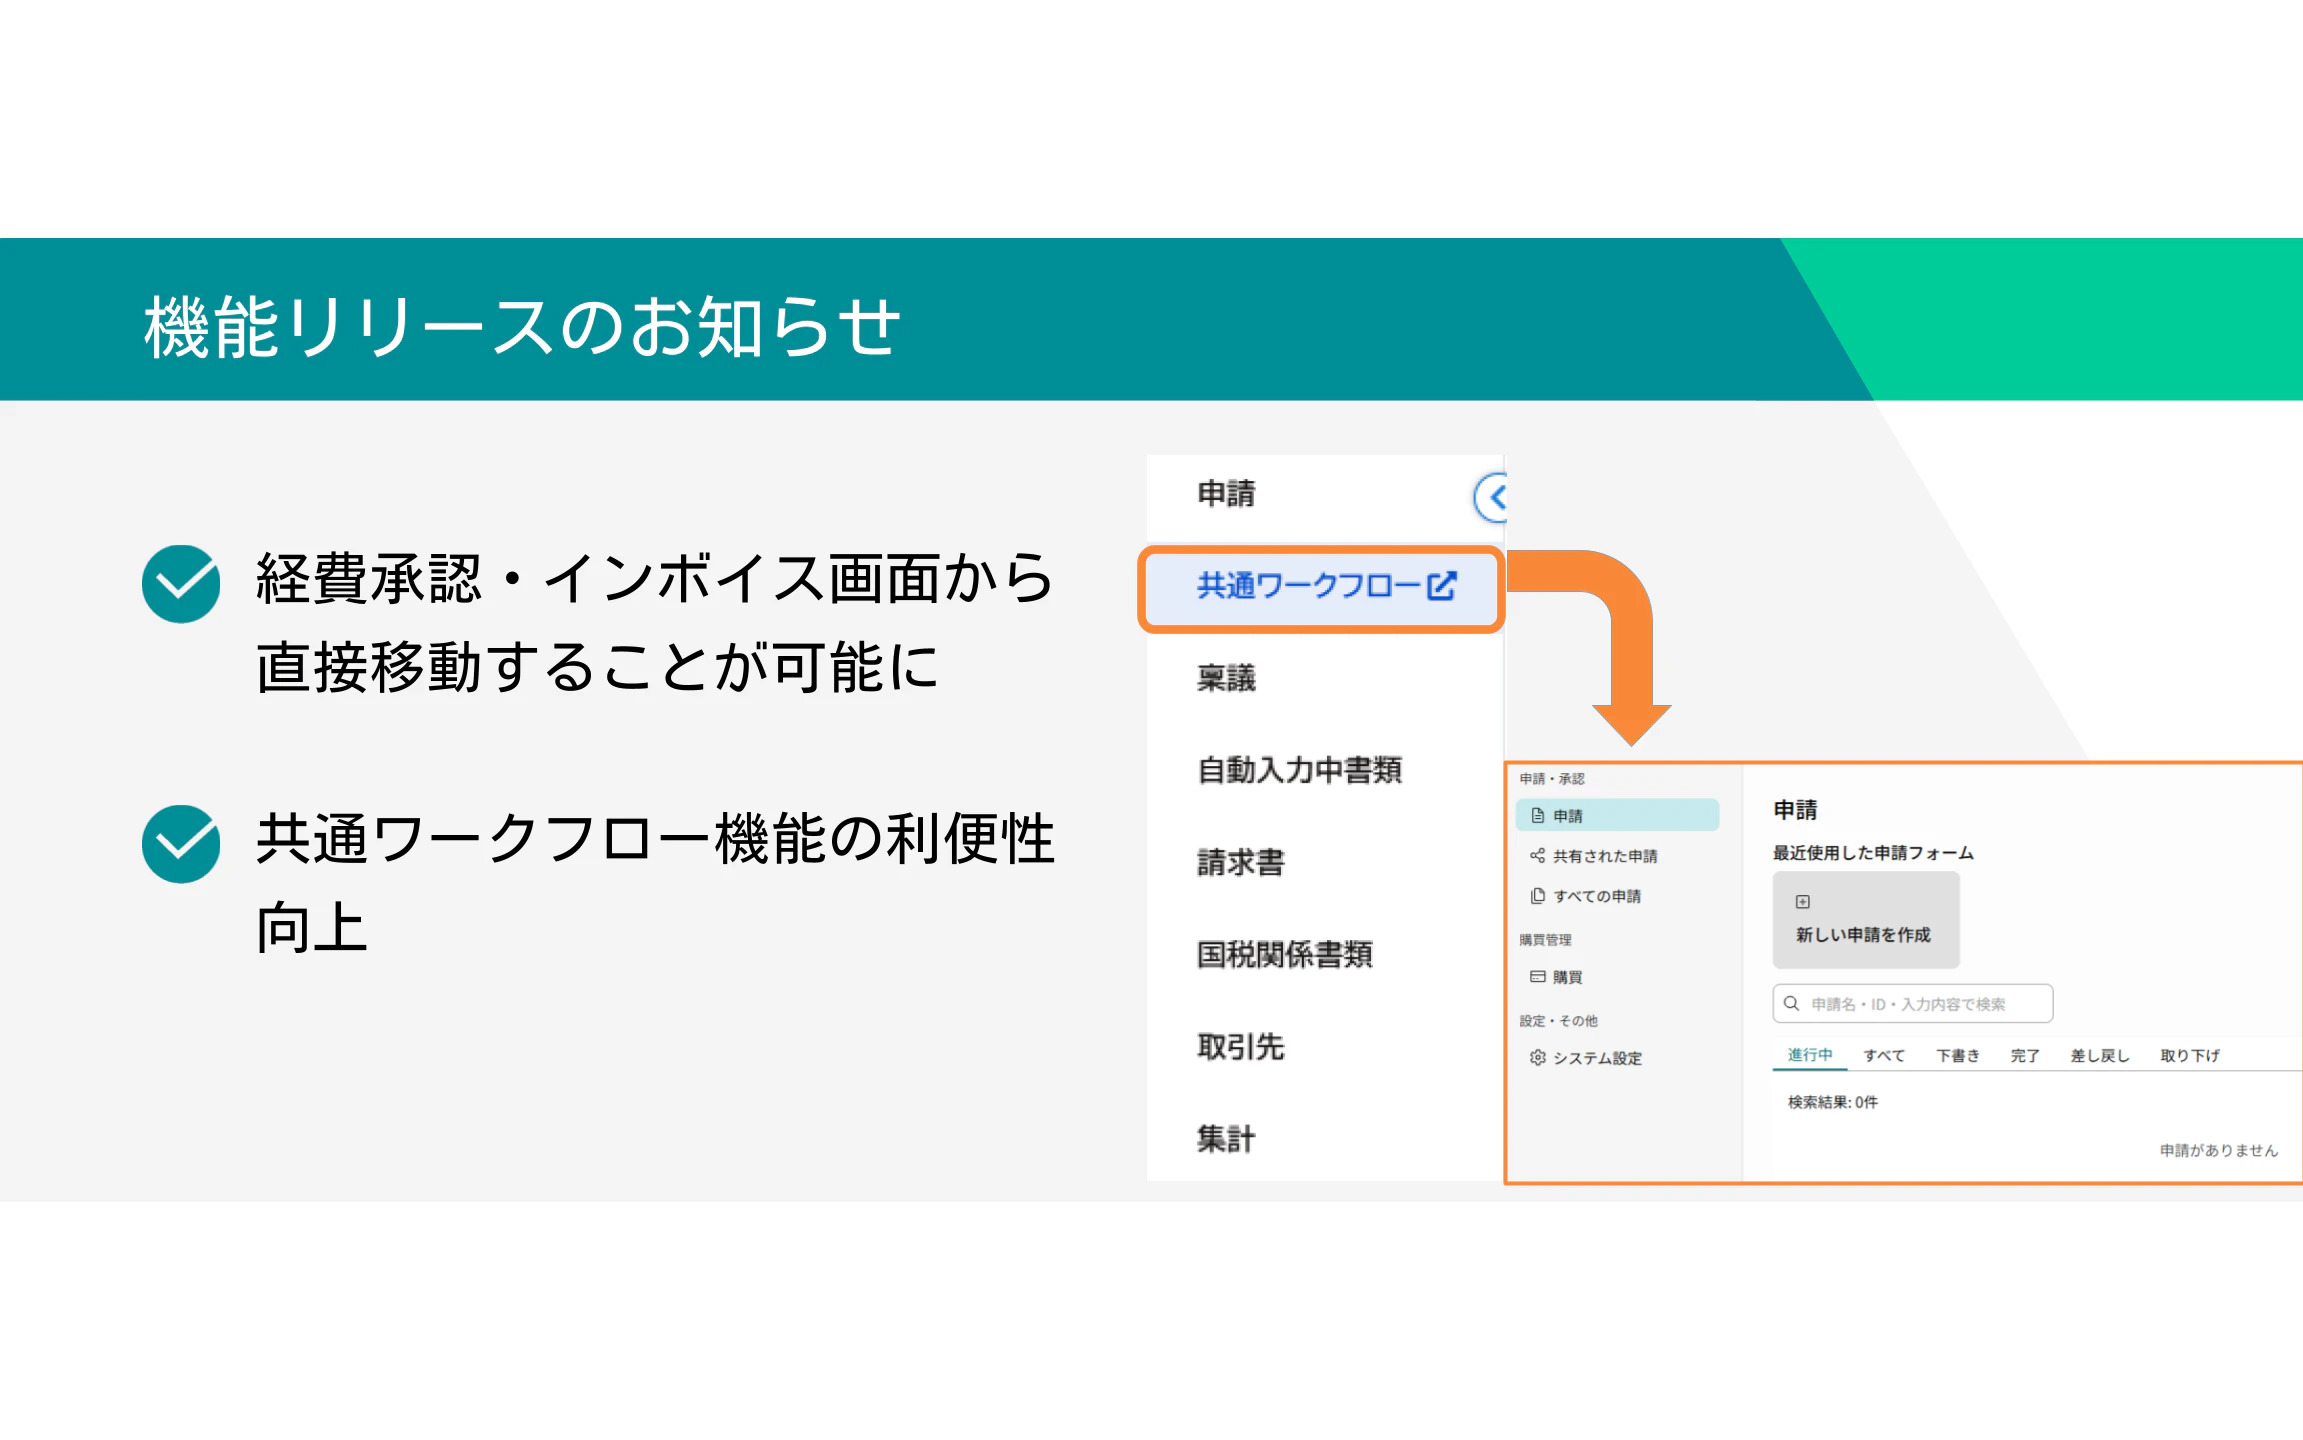Collapse the sidebar with the chevron arrow
2303x1440 pixels.
[x=1494, y=497]
